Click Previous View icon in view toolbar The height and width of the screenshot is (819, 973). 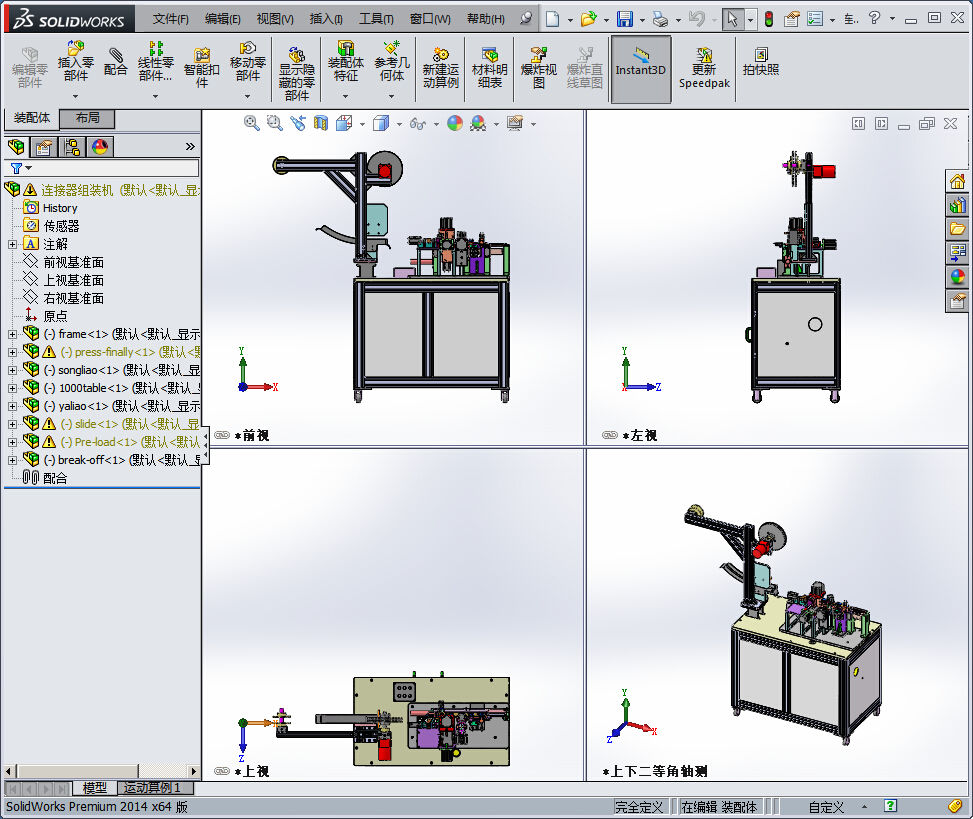[298, 123]
